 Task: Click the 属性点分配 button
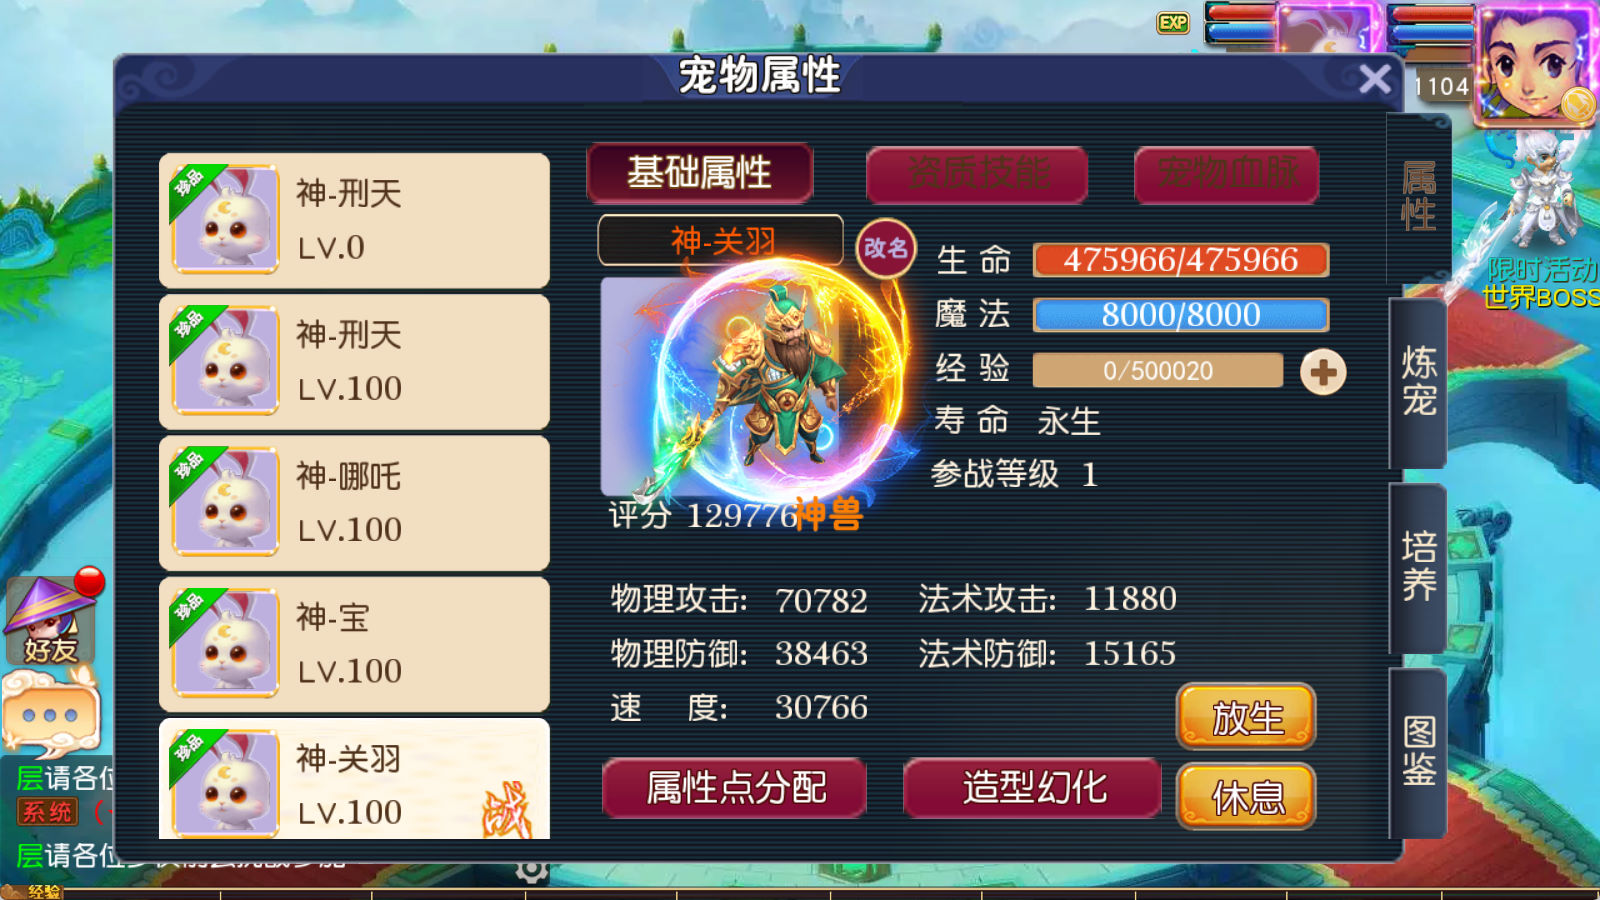(735, 788)
